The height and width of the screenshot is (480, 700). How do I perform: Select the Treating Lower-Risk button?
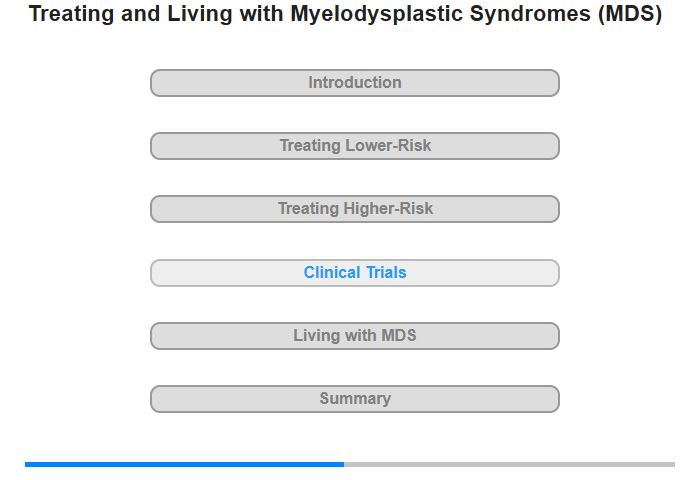355,146
